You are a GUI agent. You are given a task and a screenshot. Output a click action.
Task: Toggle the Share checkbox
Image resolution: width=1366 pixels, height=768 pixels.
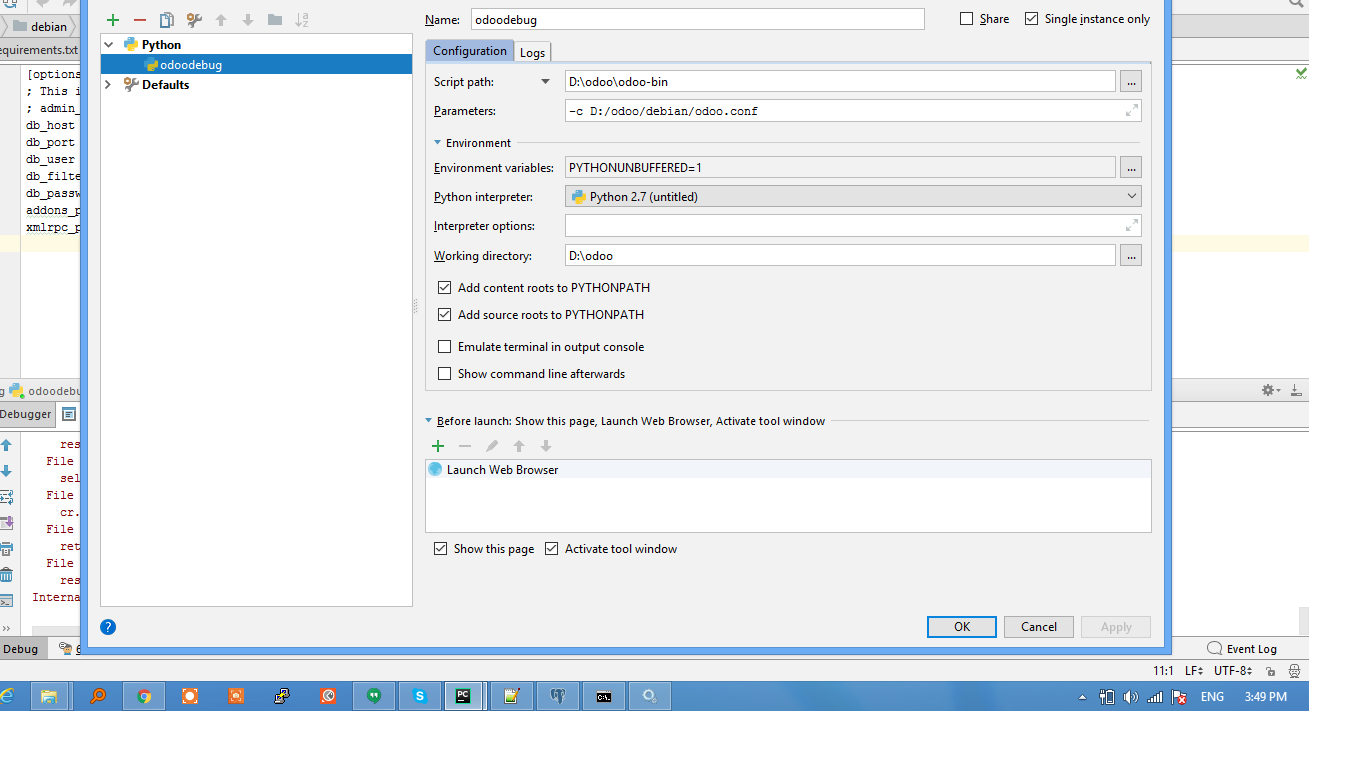point(966,19)
